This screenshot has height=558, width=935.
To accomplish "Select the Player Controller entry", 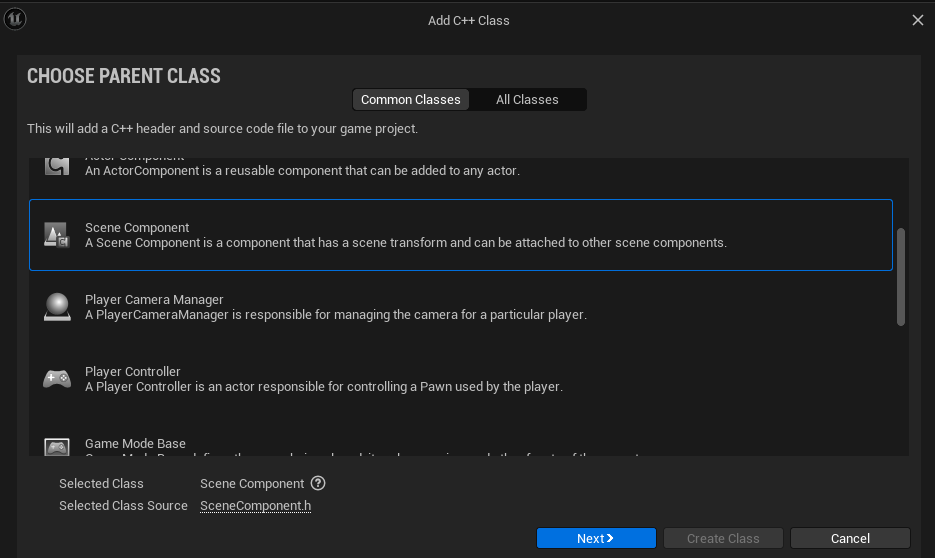I will [461, 379].
